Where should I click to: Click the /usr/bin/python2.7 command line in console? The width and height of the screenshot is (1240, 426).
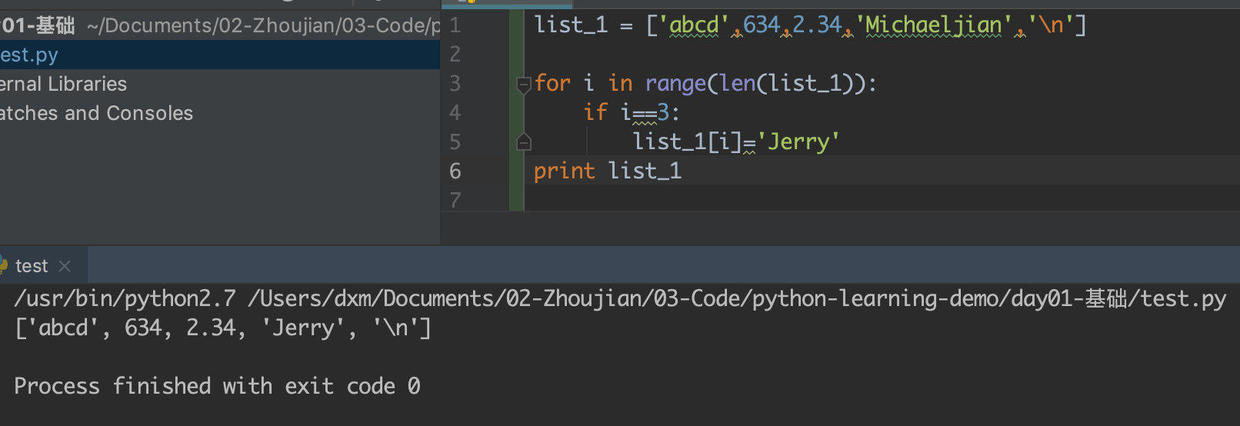pos(620,300)
